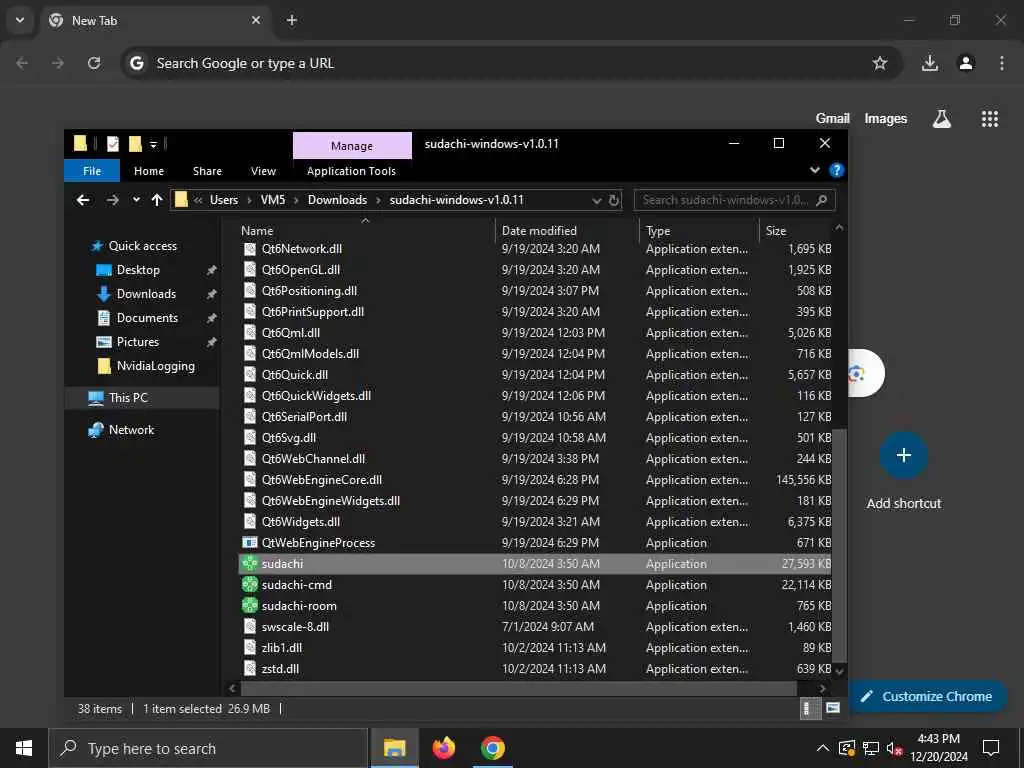Go forward in File Explorer

pos(112,200)
